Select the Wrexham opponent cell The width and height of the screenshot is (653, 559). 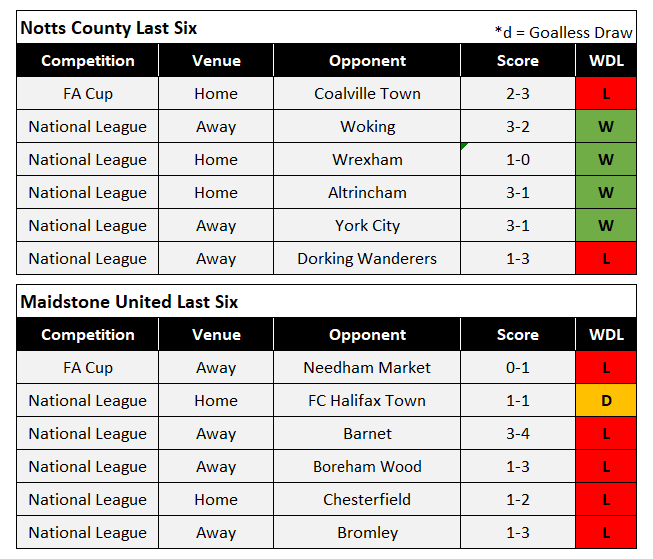click(x=367, y=160)
